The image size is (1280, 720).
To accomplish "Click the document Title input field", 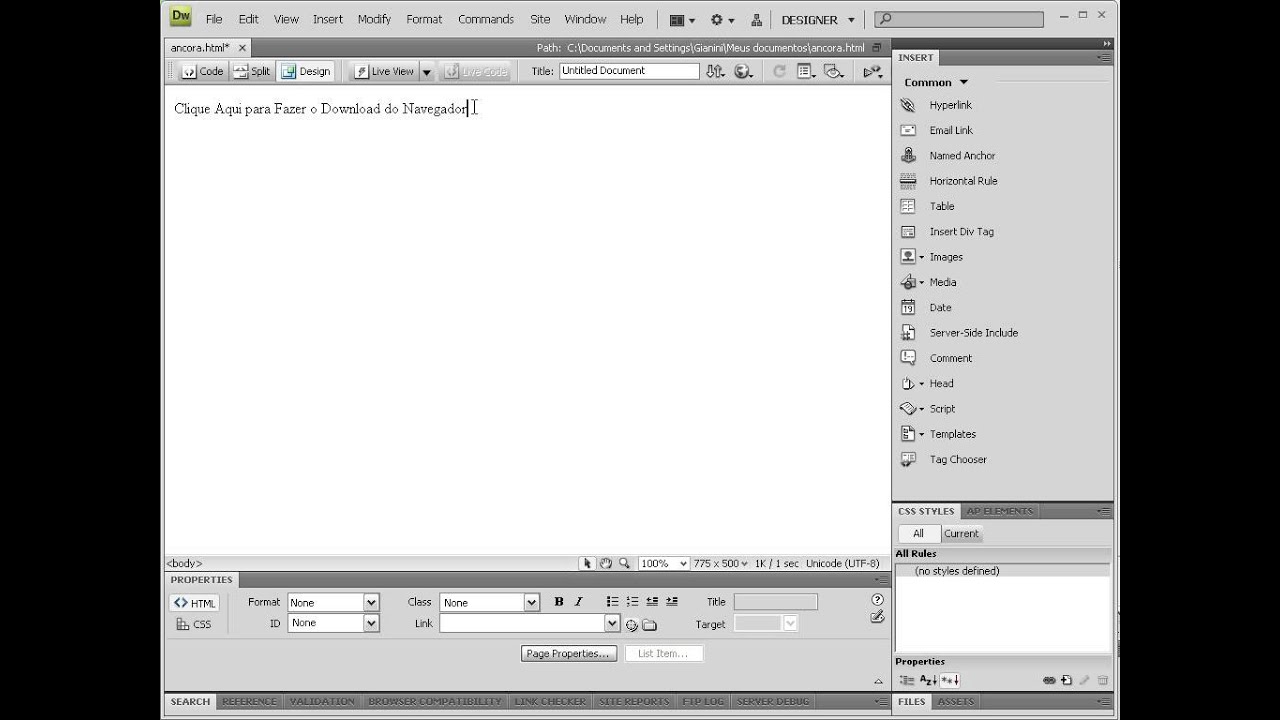I will pos(629,71).
